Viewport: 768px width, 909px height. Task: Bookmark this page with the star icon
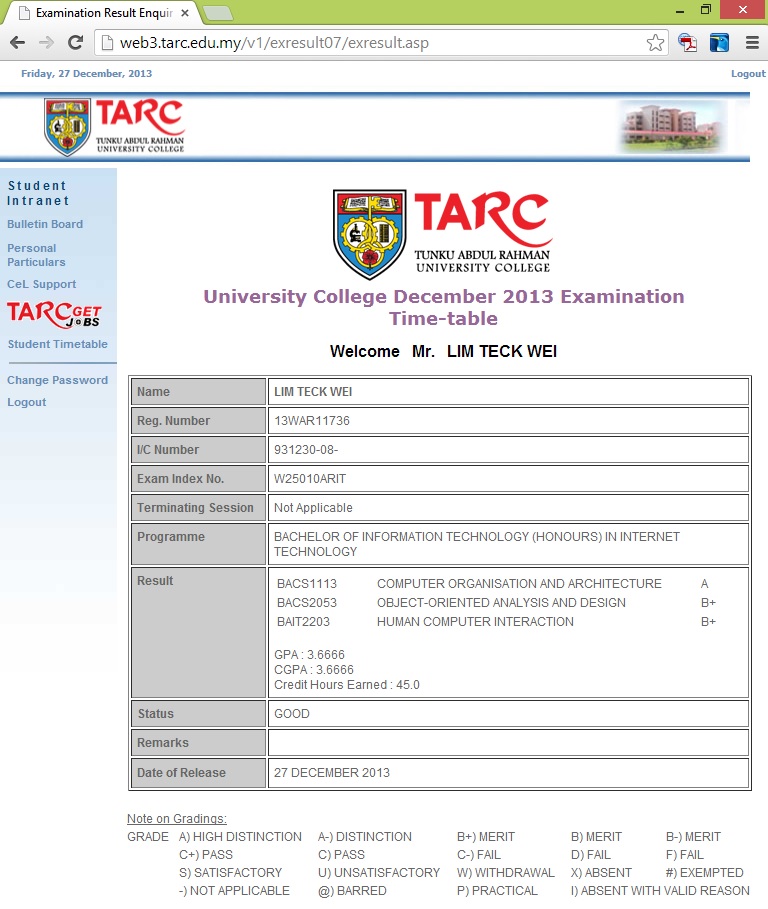coord(655,42)
